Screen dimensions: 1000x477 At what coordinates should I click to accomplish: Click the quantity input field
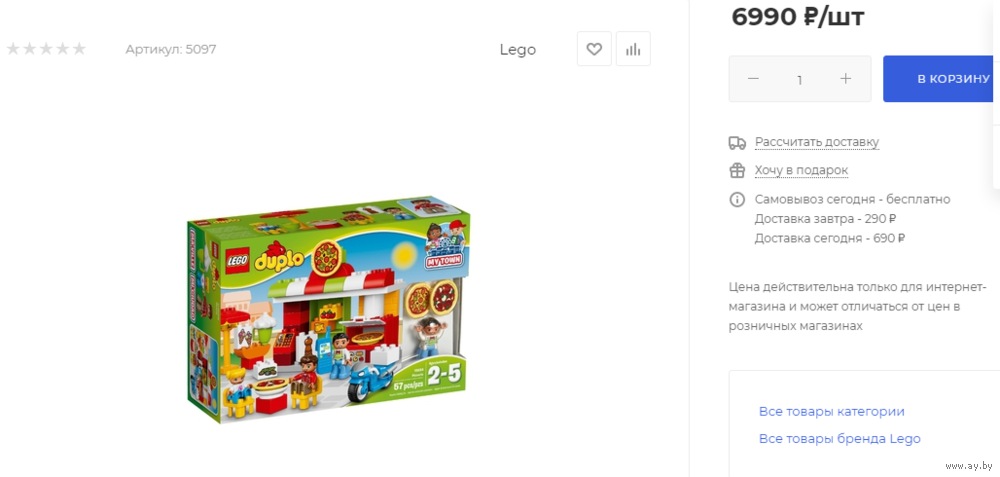pyautogui.click(x=799, y=79)
